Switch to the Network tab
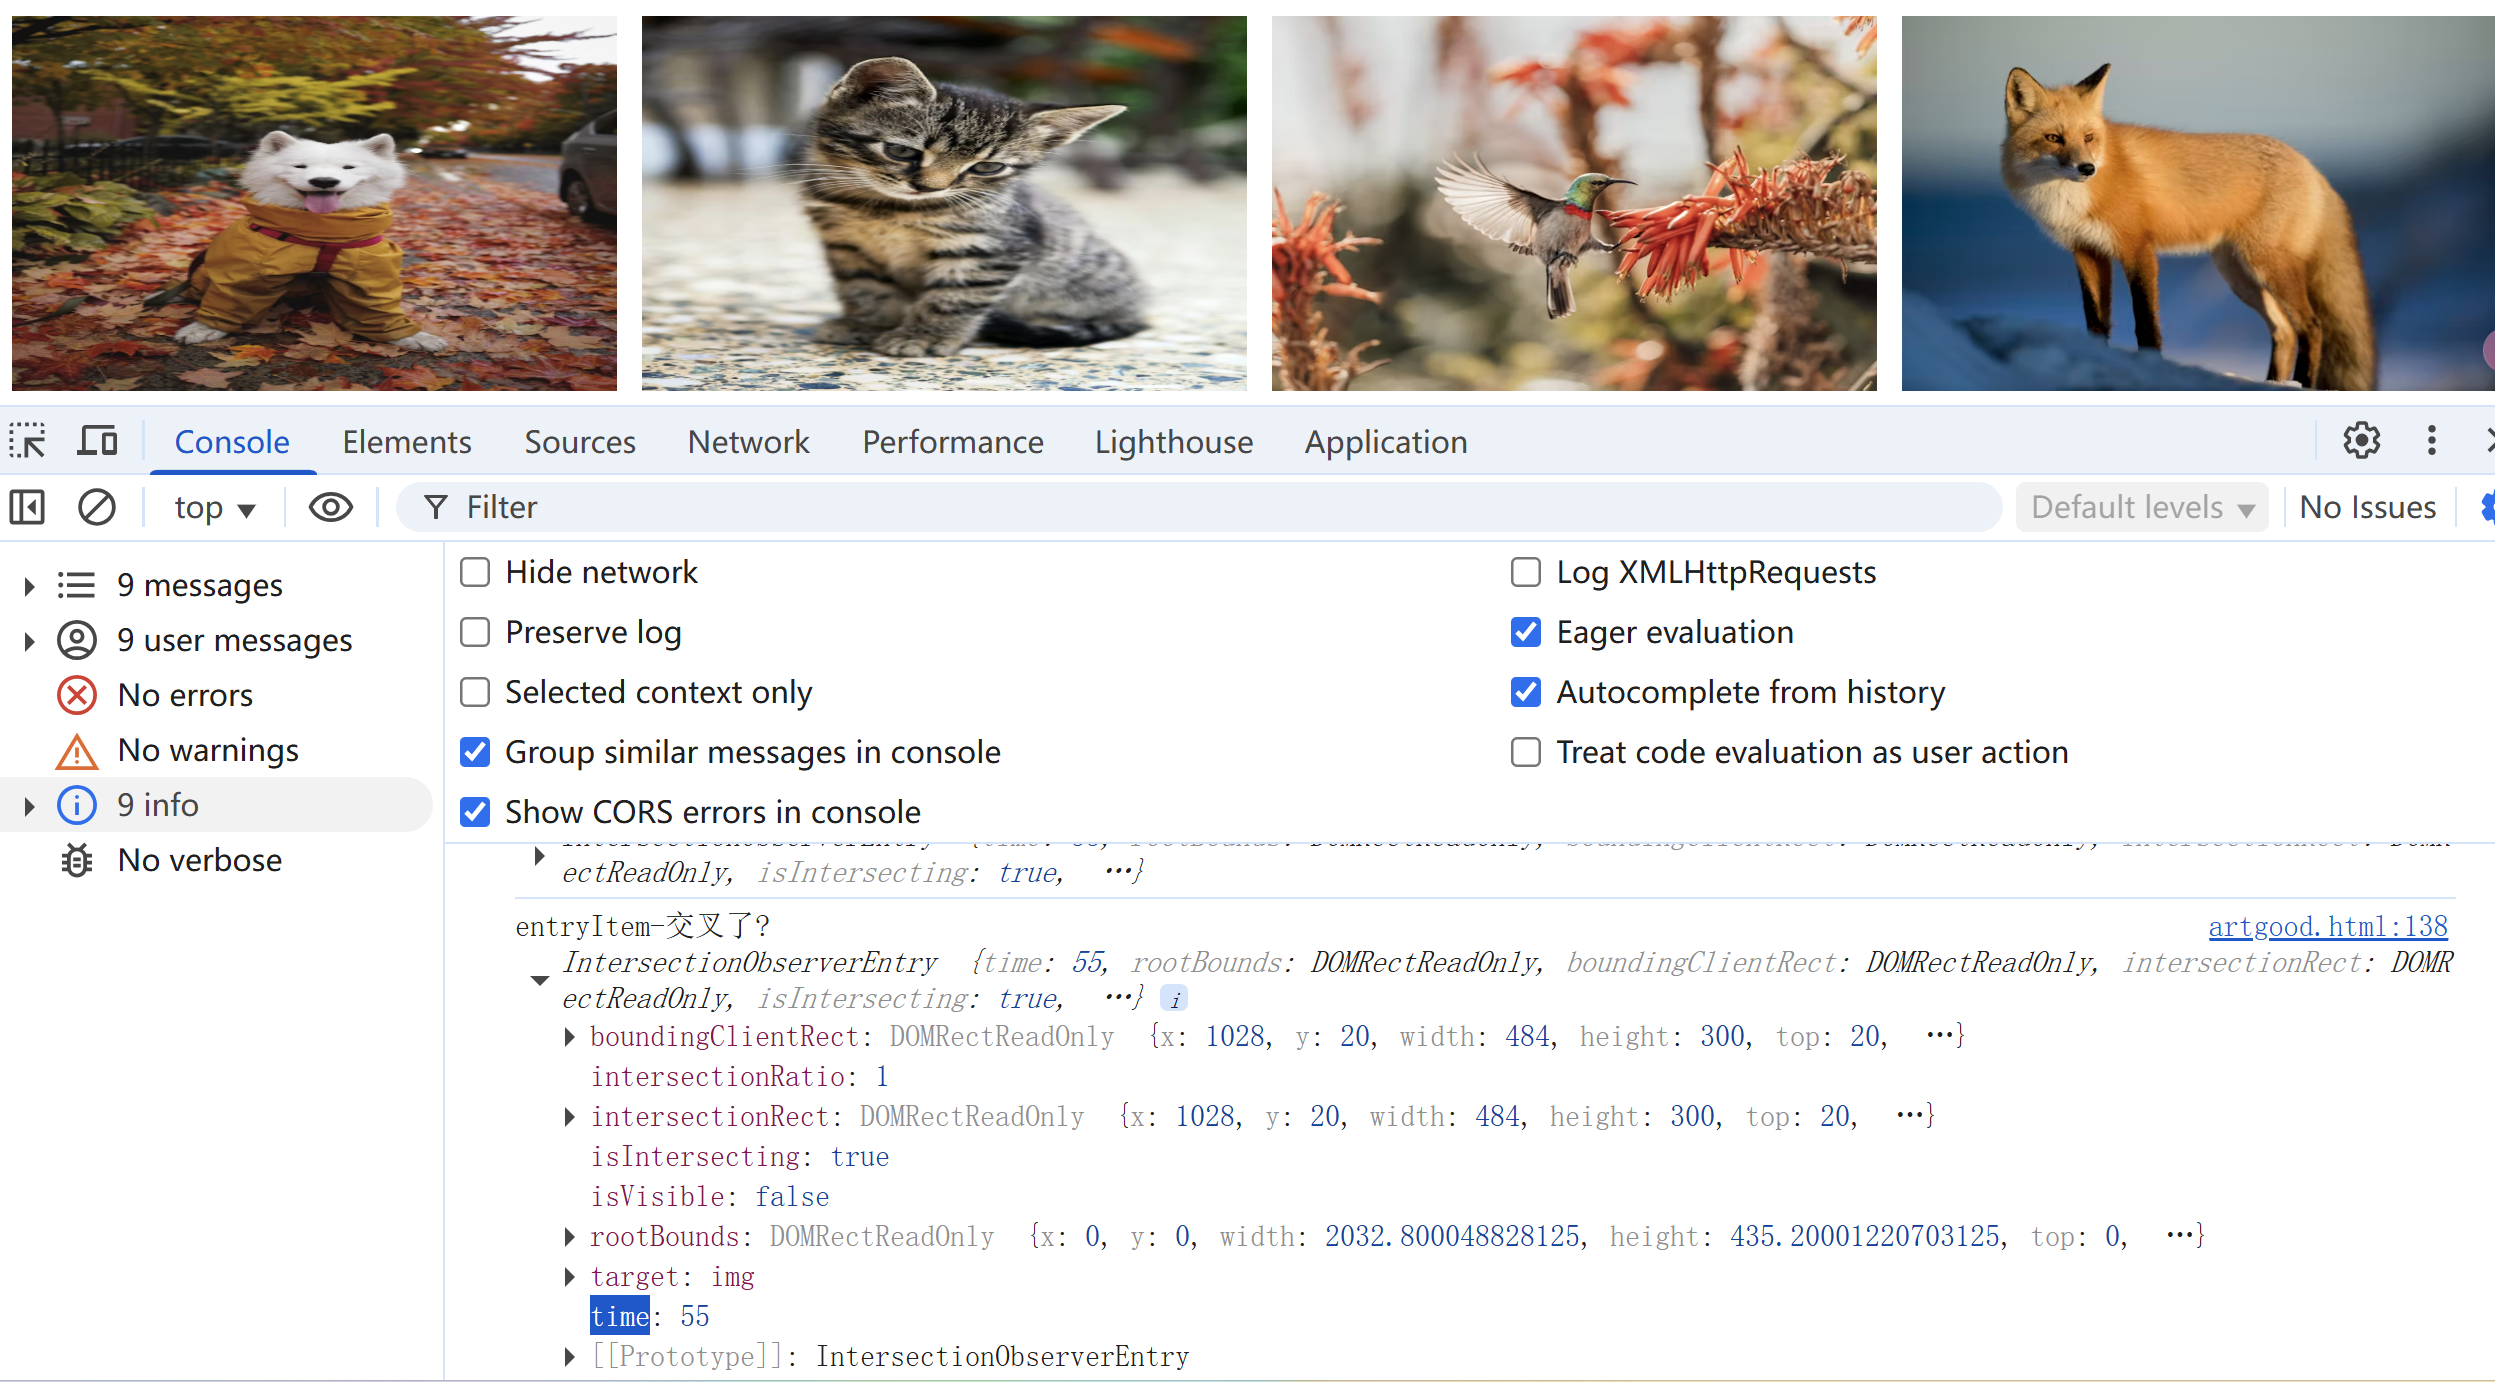 click(747, 441)
